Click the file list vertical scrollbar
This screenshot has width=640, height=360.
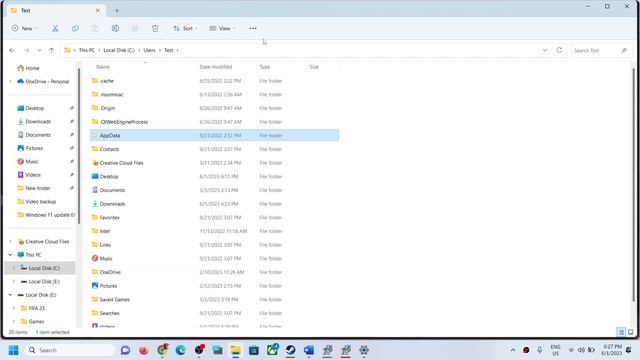click(633, 184)
